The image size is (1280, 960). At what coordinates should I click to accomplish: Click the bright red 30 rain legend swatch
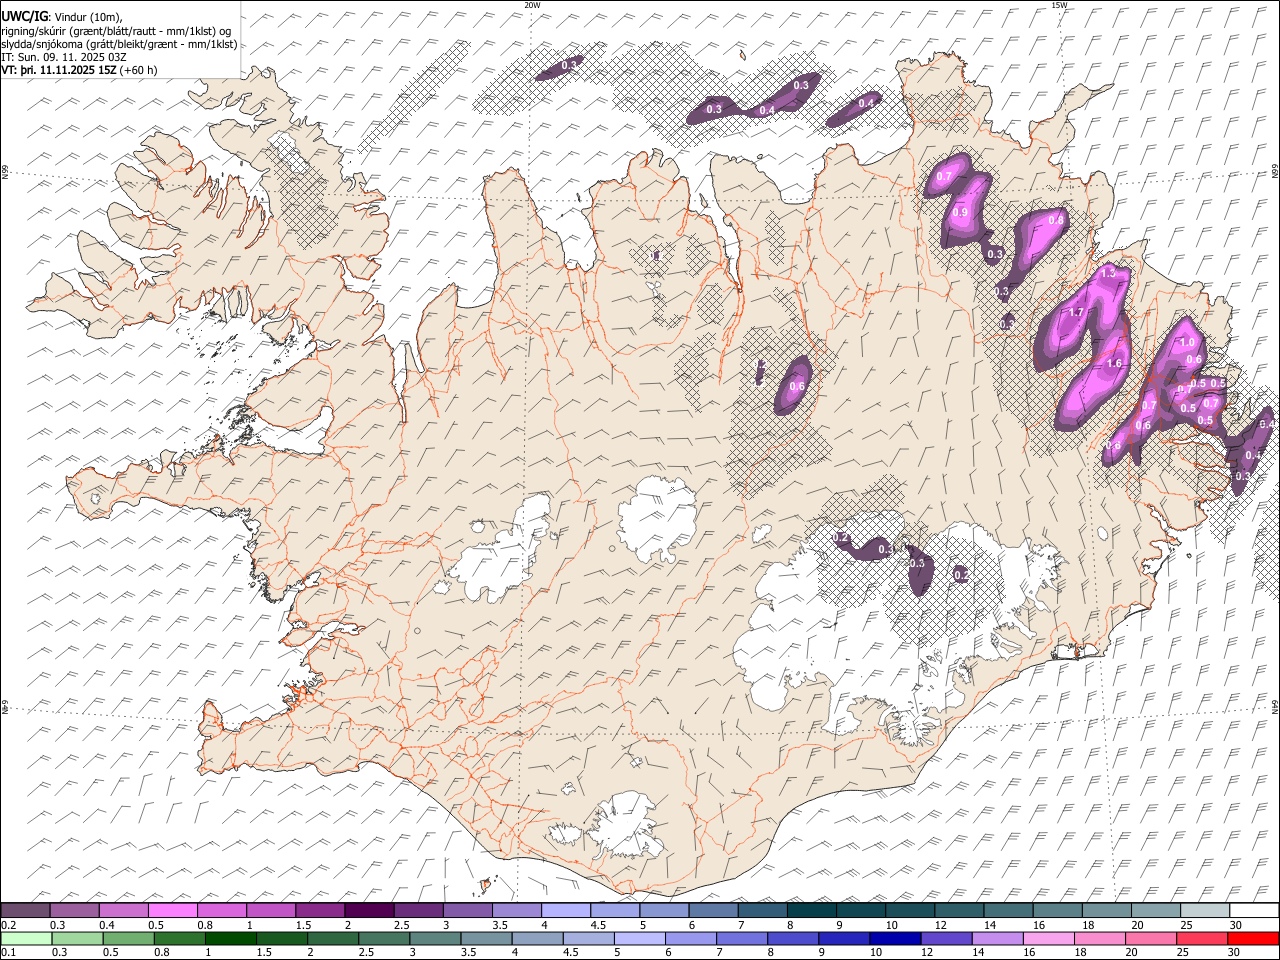coord(1252,938)
